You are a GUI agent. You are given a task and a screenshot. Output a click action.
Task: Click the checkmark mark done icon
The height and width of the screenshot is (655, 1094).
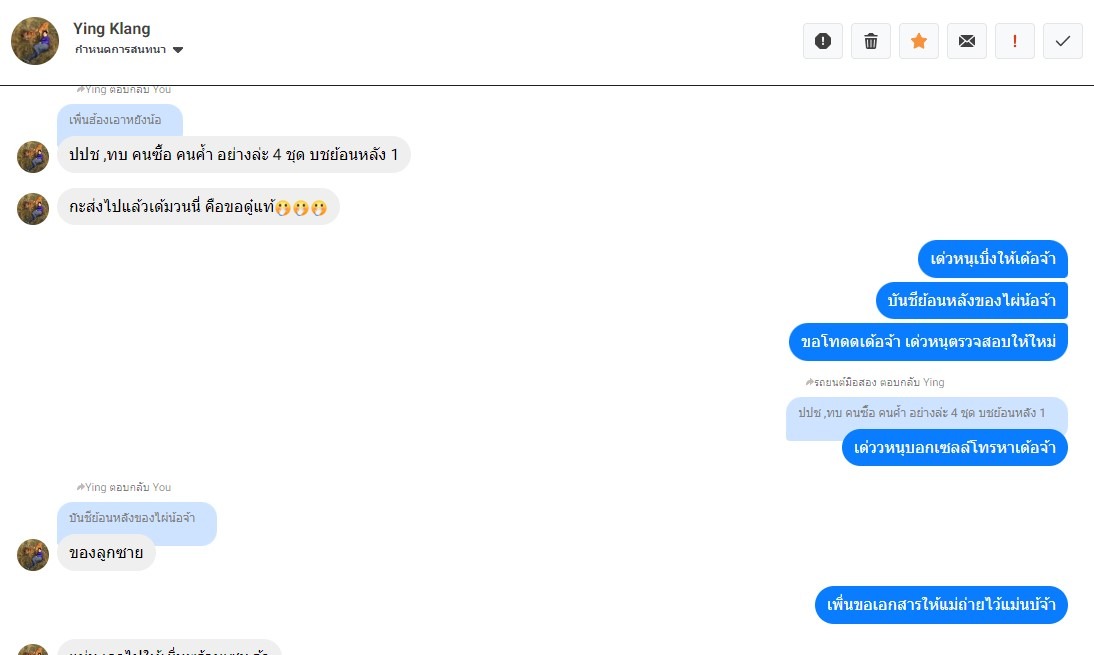1063,41
